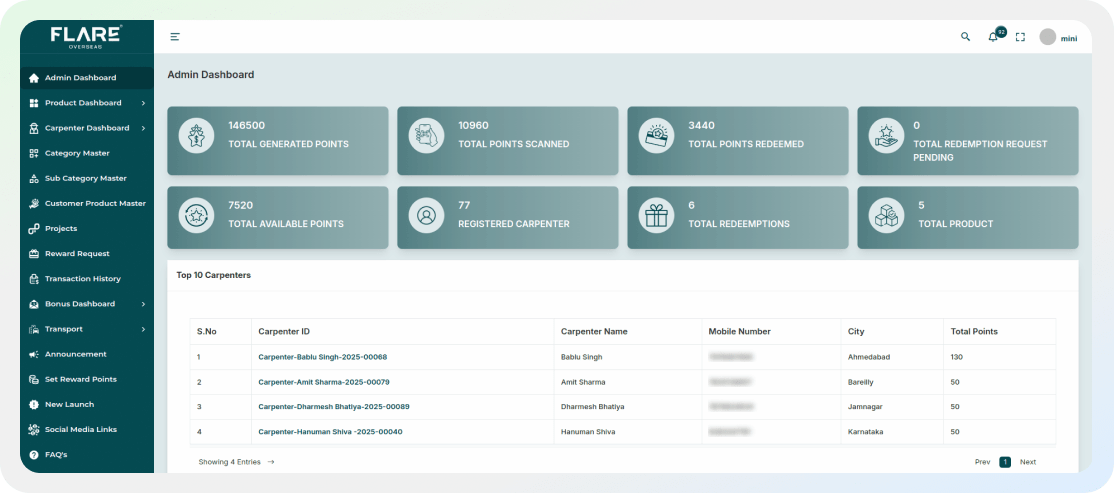1114x493 pixels.
Task: Click the Total Available Points card icon
Action: pyautogui.click(x=196, y=215)
